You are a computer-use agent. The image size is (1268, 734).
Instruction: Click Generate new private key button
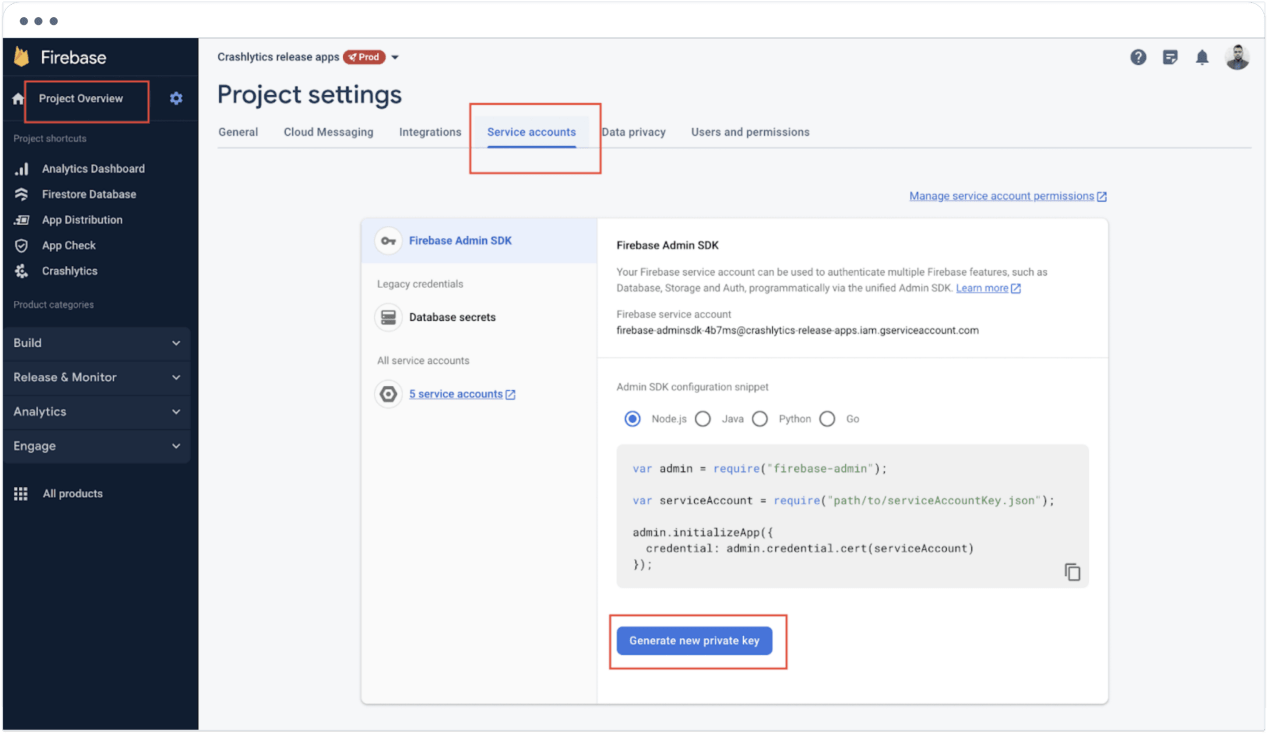point(694,641)
